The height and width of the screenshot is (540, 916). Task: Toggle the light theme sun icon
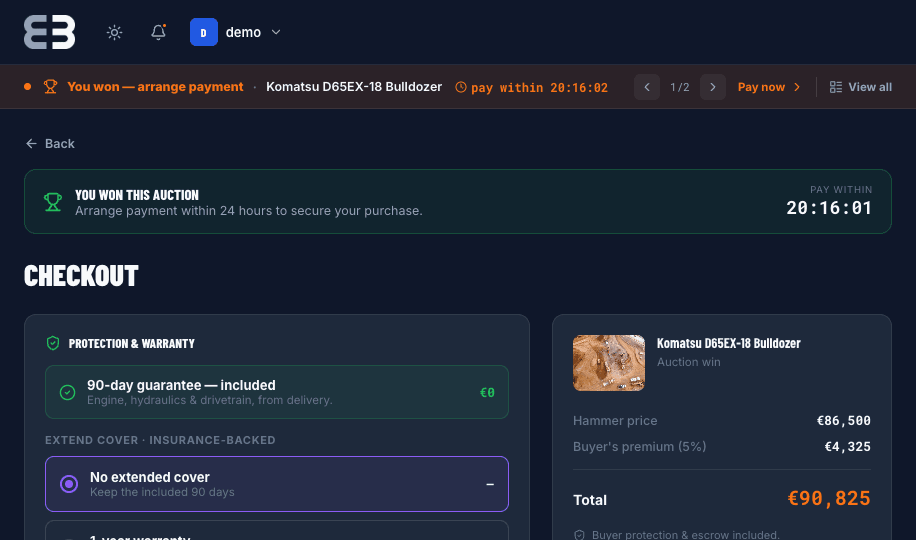[114, 32]
